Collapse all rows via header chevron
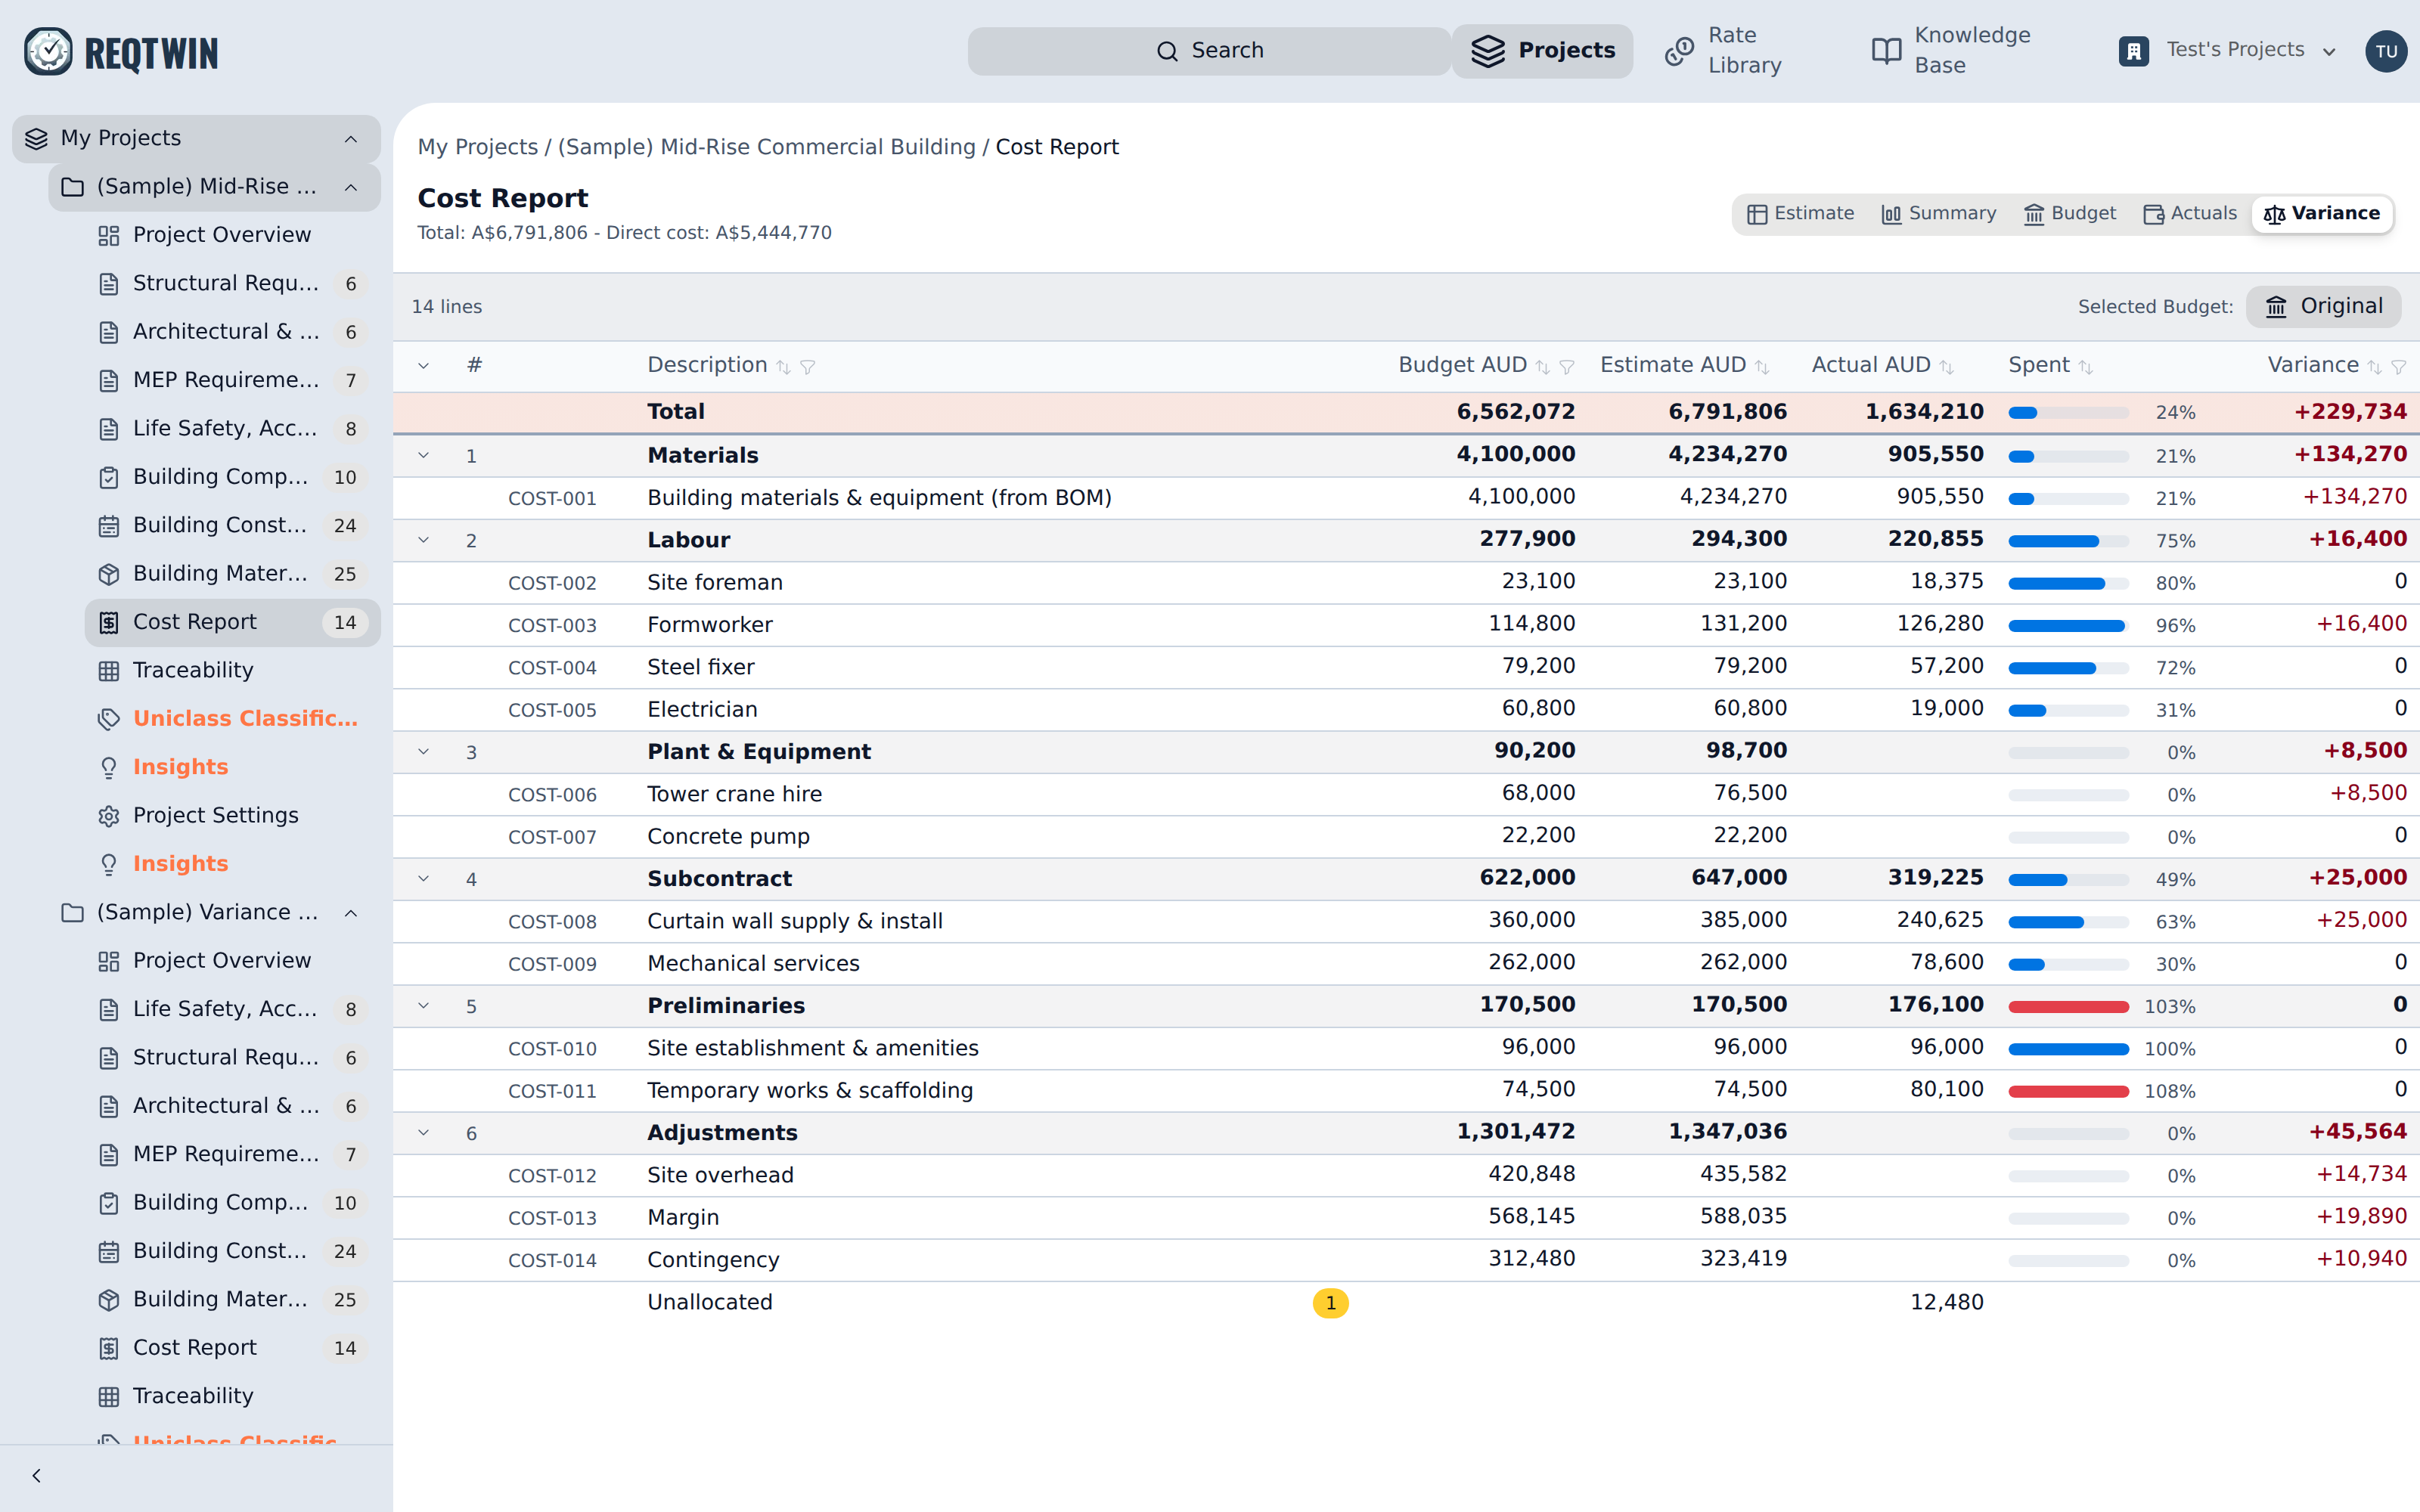Image resolution: width=2420 pixels, height=1512 pixels. (423, 366)
